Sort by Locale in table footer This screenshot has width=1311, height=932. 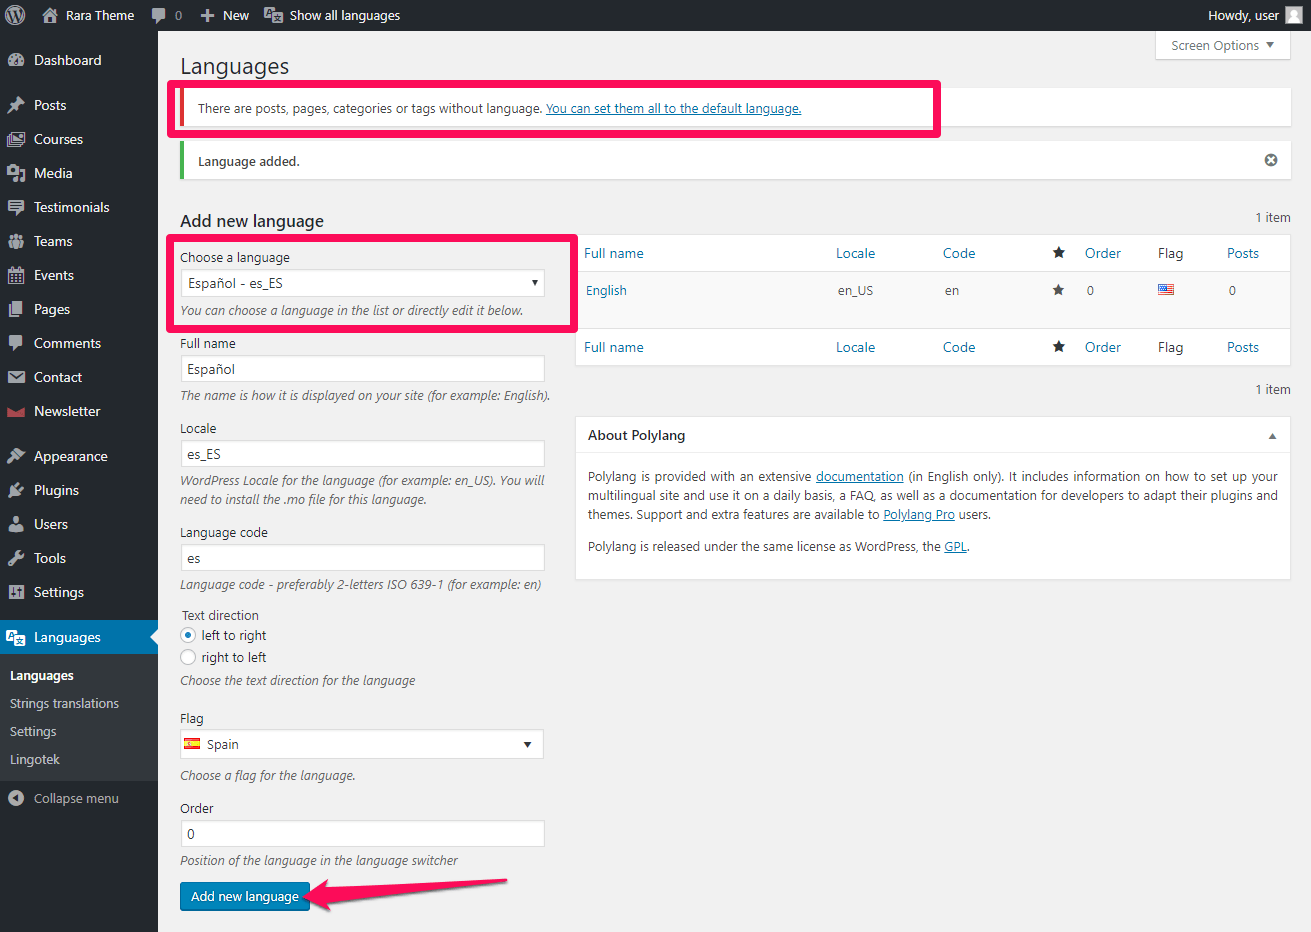(856, 347)
